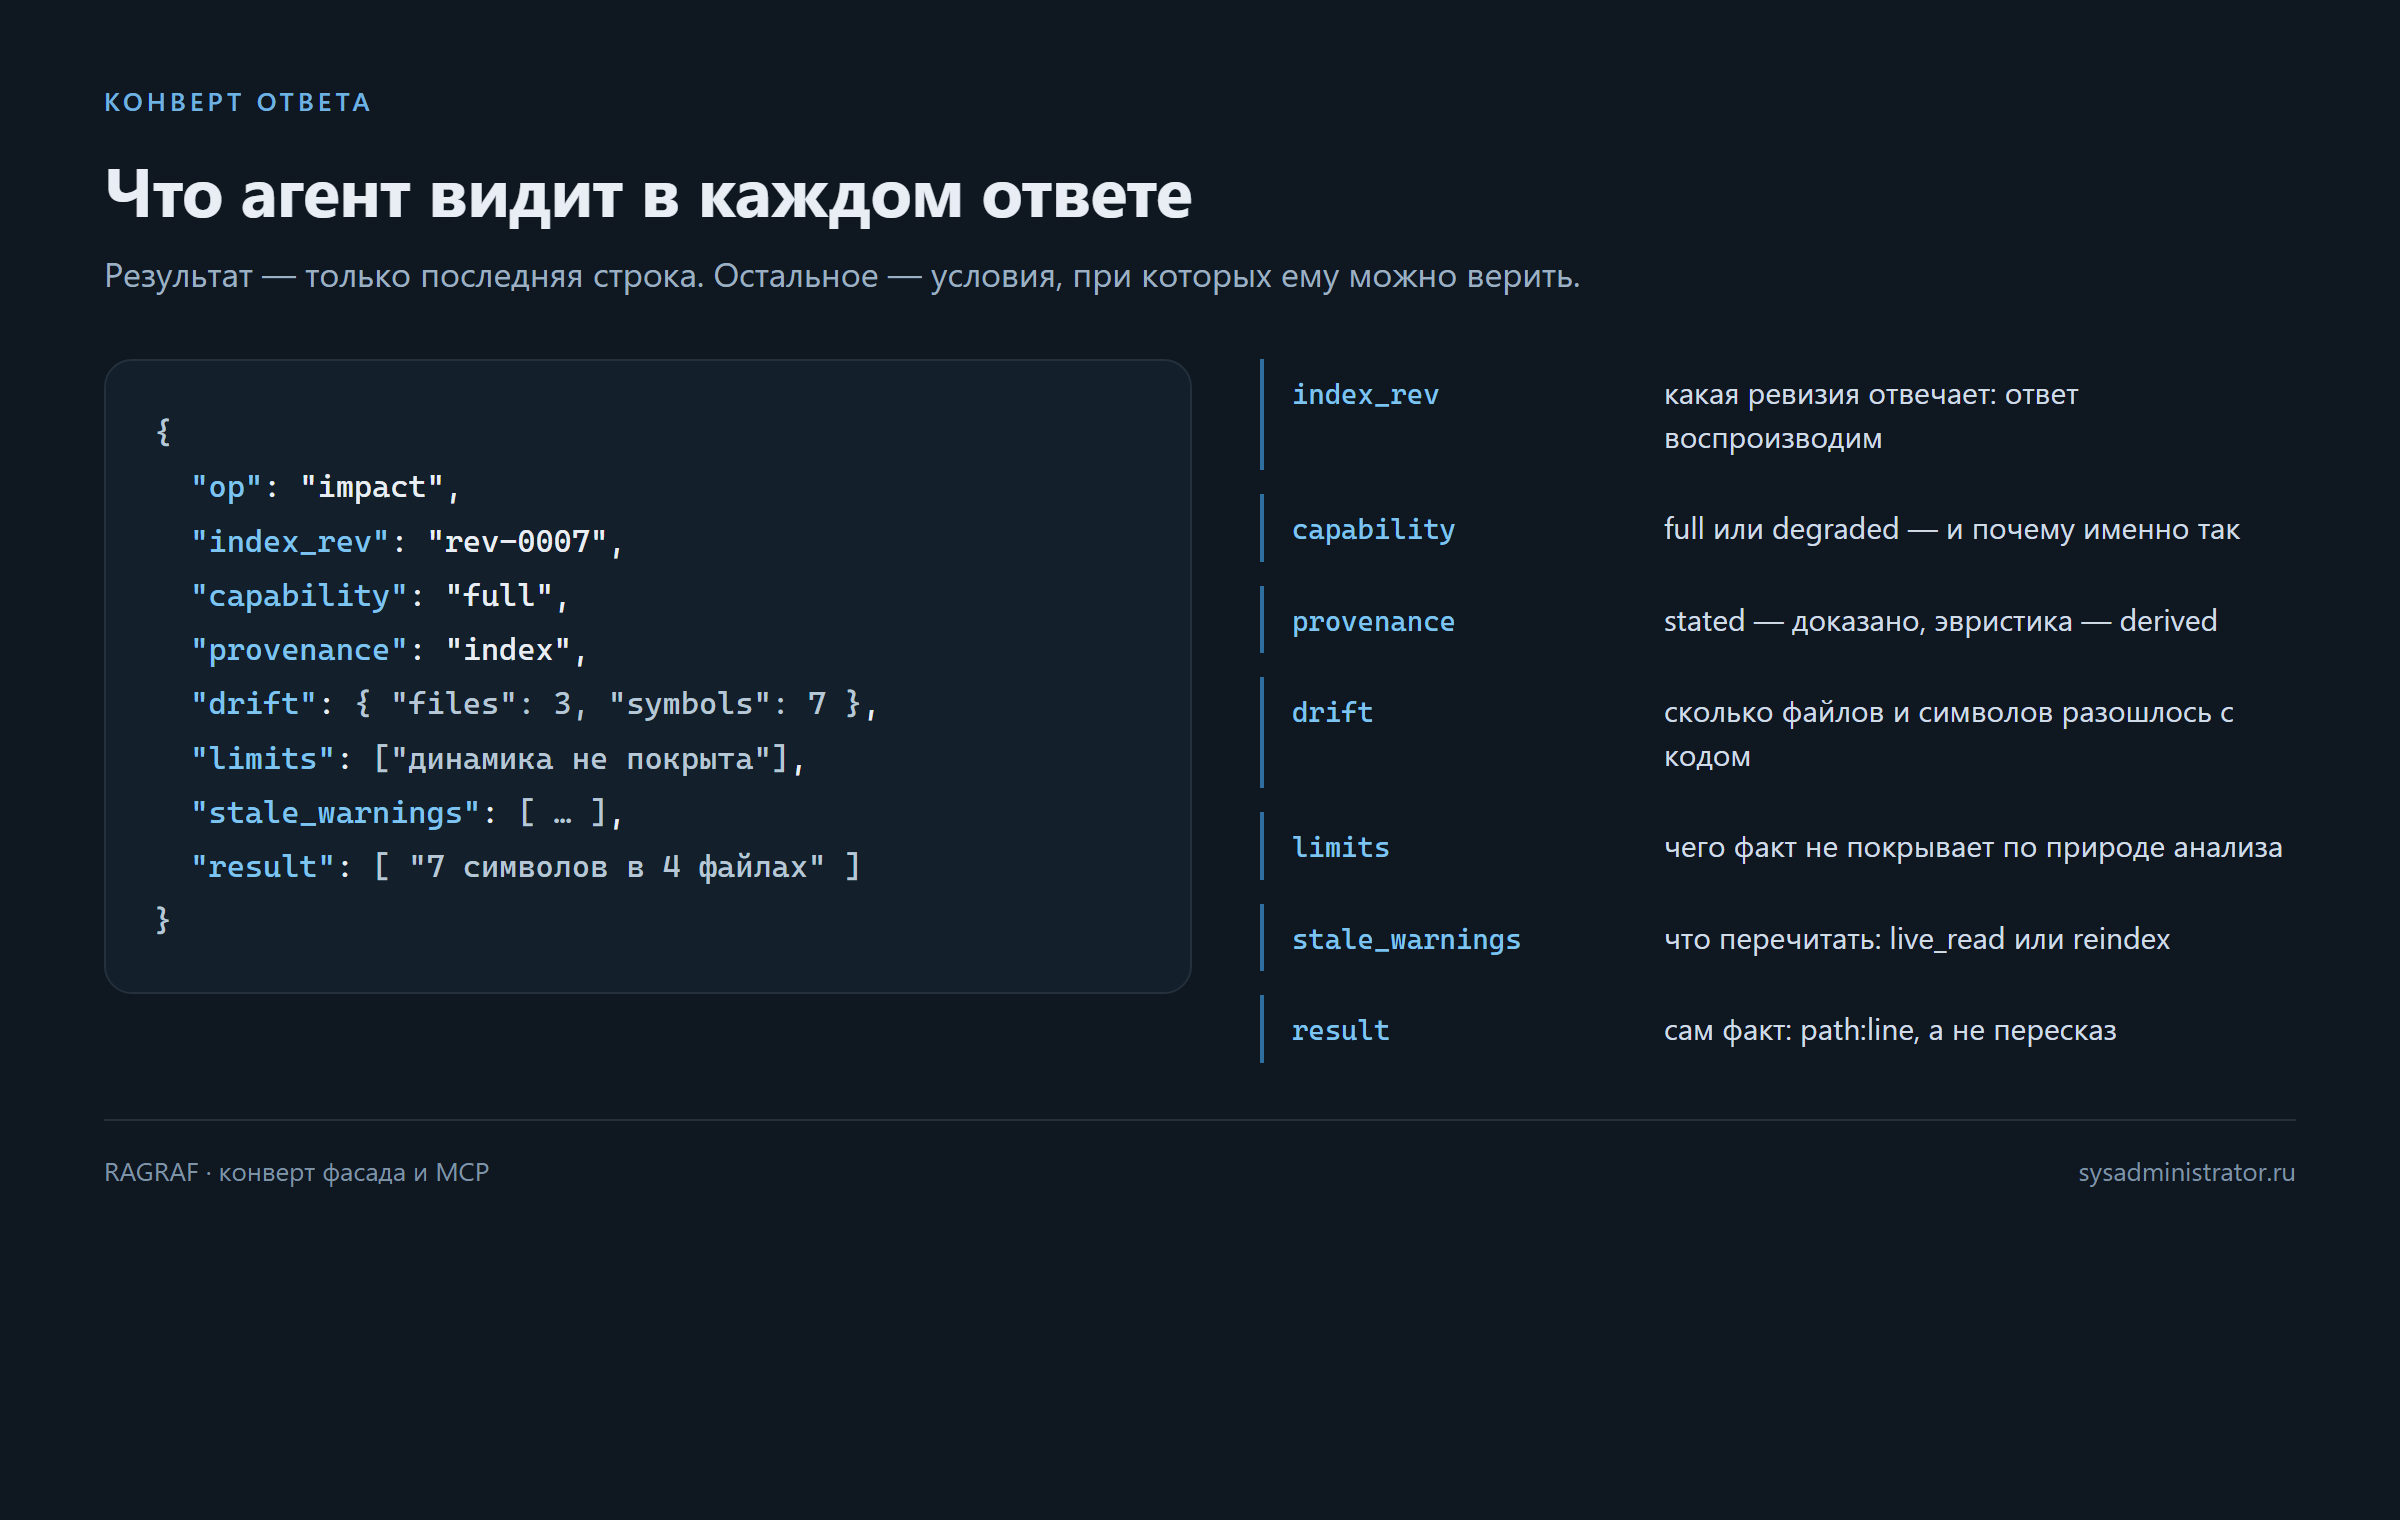
Task: Click the subtitle starting with "Результат — только последняя строка"
Action: (x=842, y=276)
